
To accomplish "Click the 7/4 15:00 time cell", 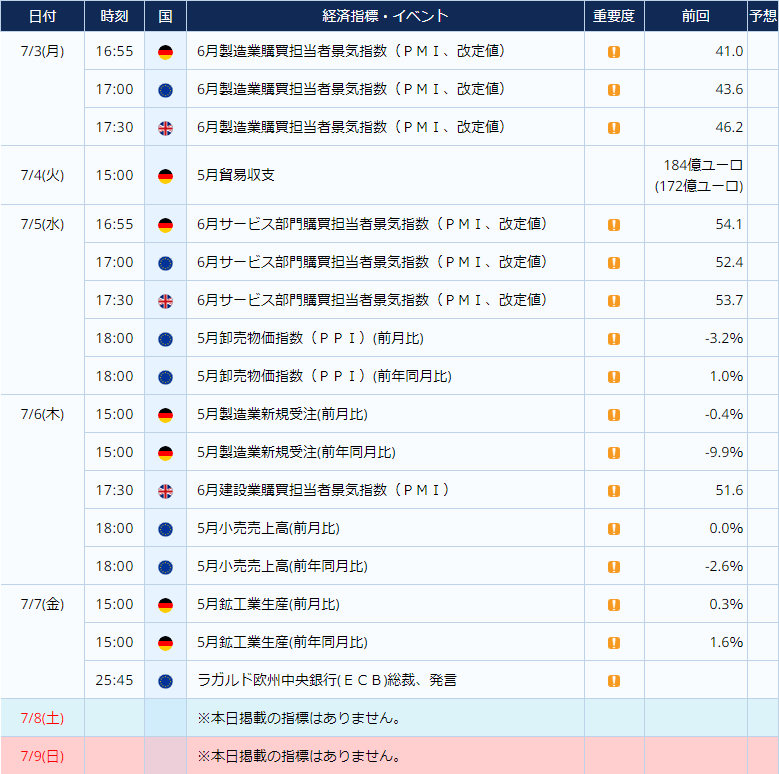I will click(114, 175).
